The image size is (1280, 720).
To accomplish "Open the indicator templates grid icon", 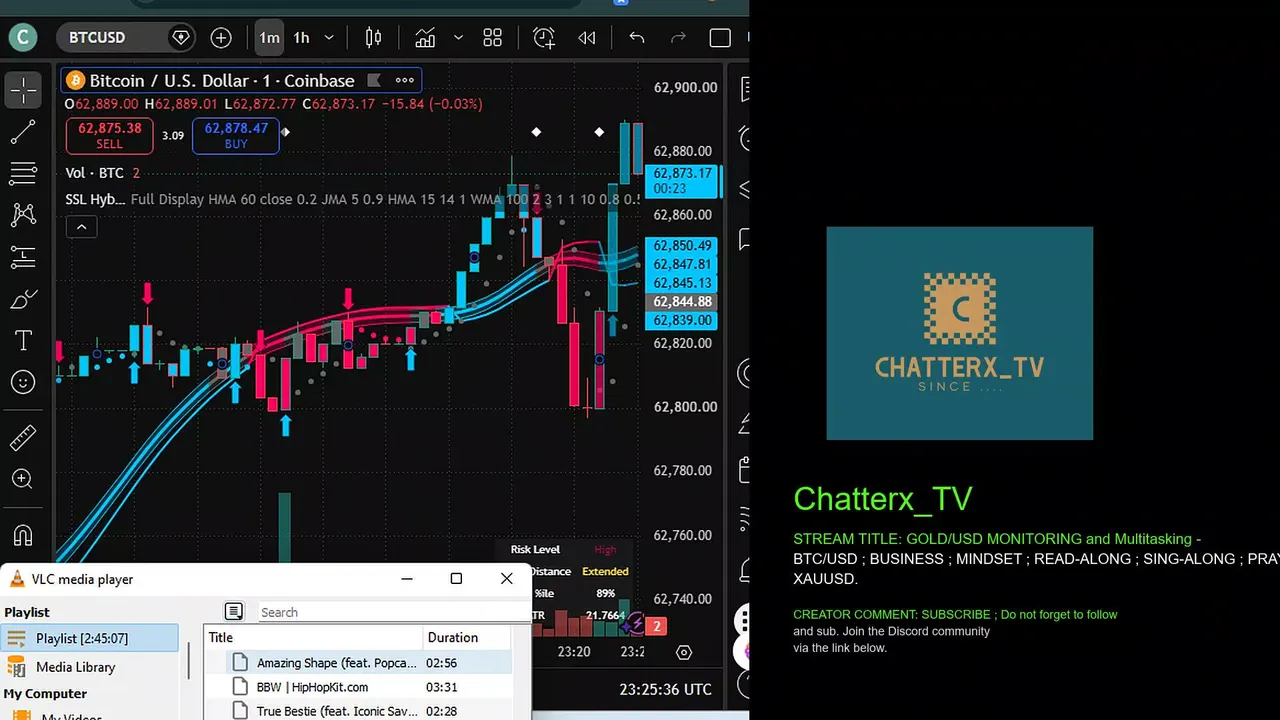I will (492, 38).
